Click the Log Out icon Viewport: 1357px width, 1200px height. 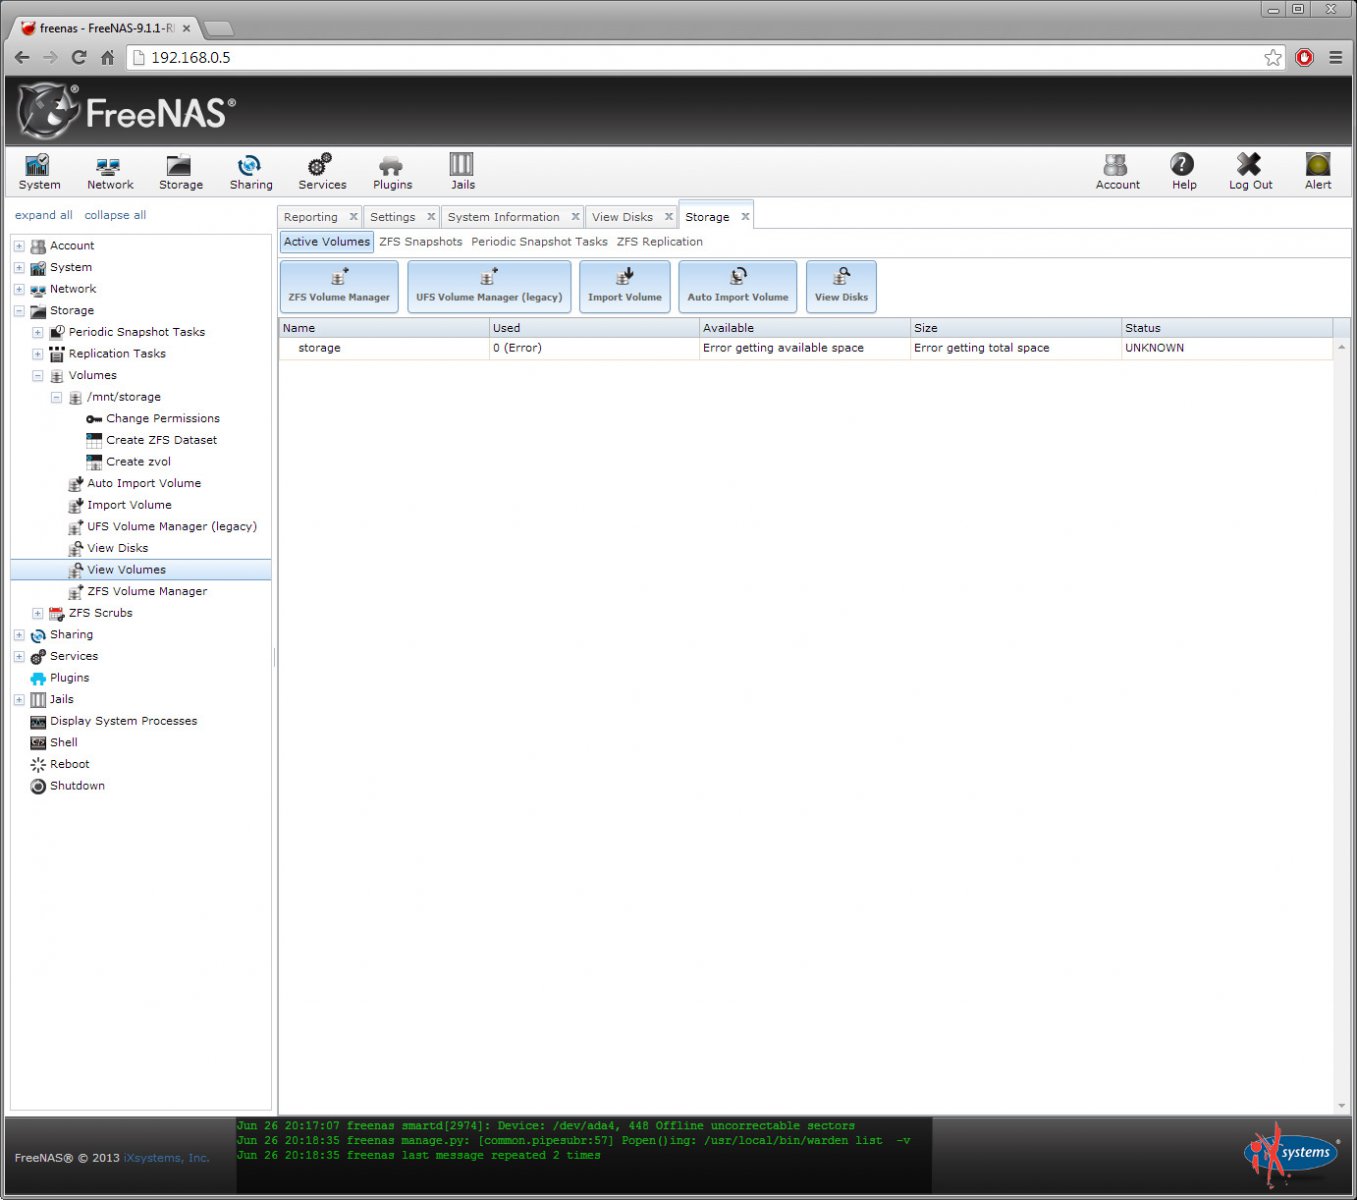click(1250, 171)
